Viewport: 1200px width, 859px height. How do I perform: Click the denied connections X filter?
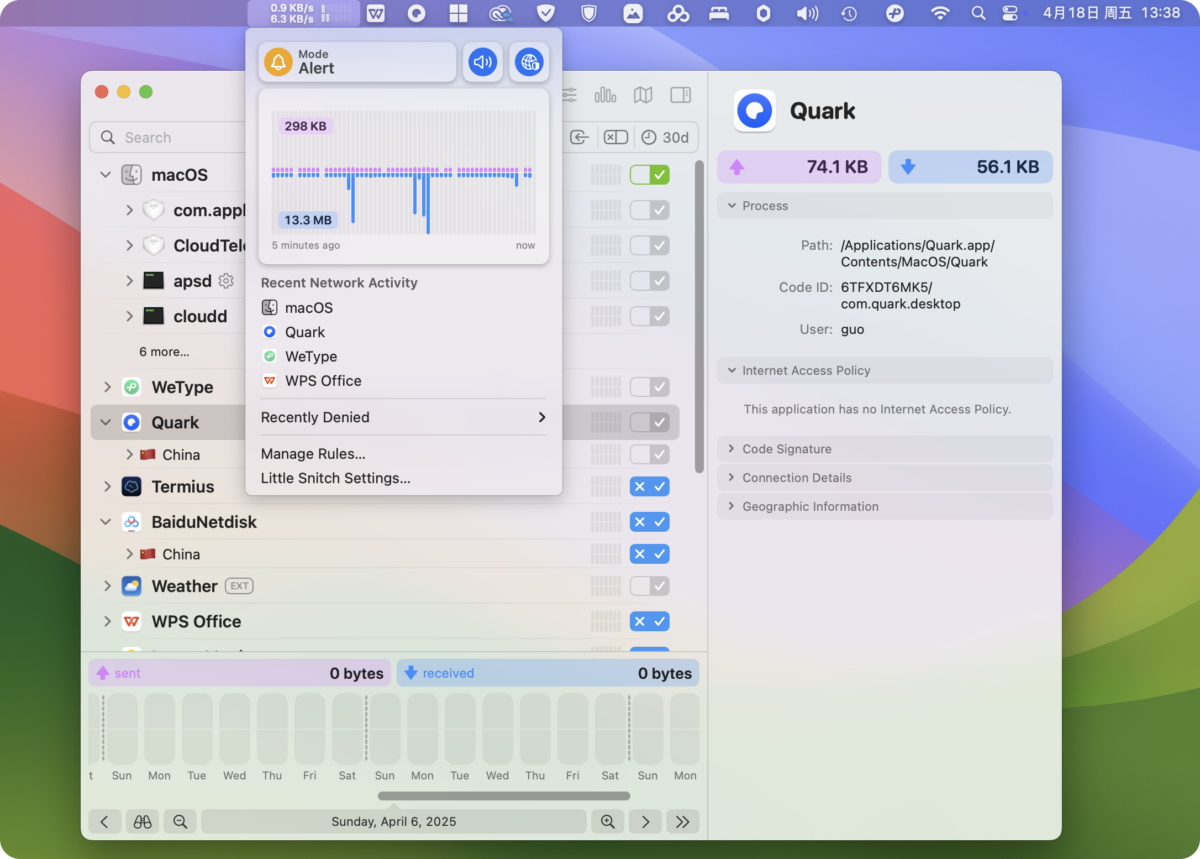(616, 137)
